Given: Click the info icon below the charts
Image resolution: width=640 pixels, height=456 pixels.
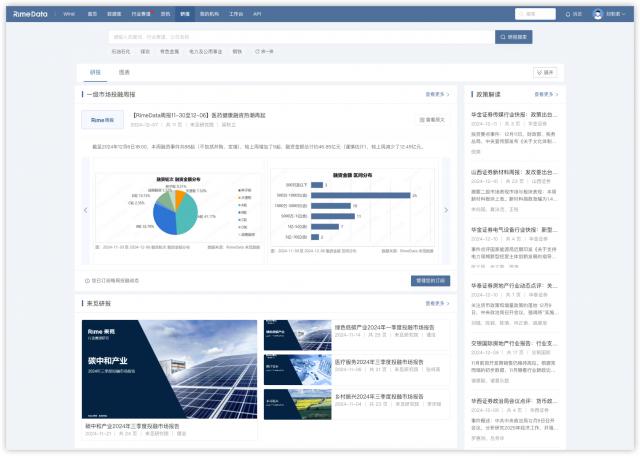Looking at the screenshot, I should click(88, 280).
